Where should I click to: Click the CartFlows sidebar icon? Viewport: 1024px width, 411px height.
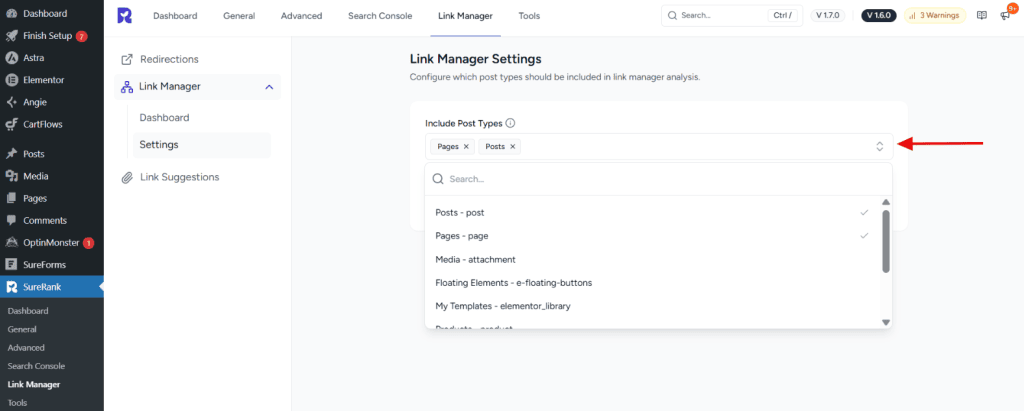pyautogui.click(x=11, y=124)
